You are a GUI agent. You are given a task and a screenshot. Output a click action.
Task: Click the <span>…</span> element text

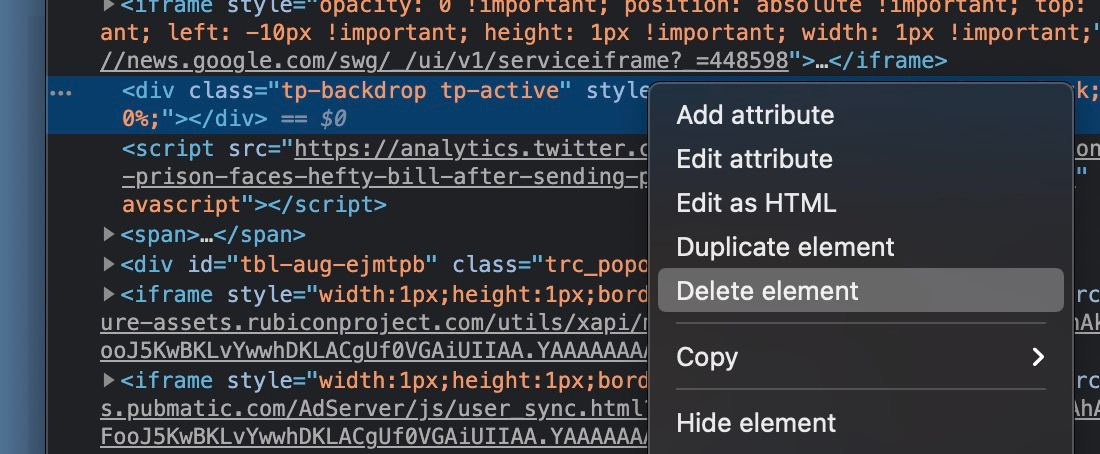pos(213,234)
